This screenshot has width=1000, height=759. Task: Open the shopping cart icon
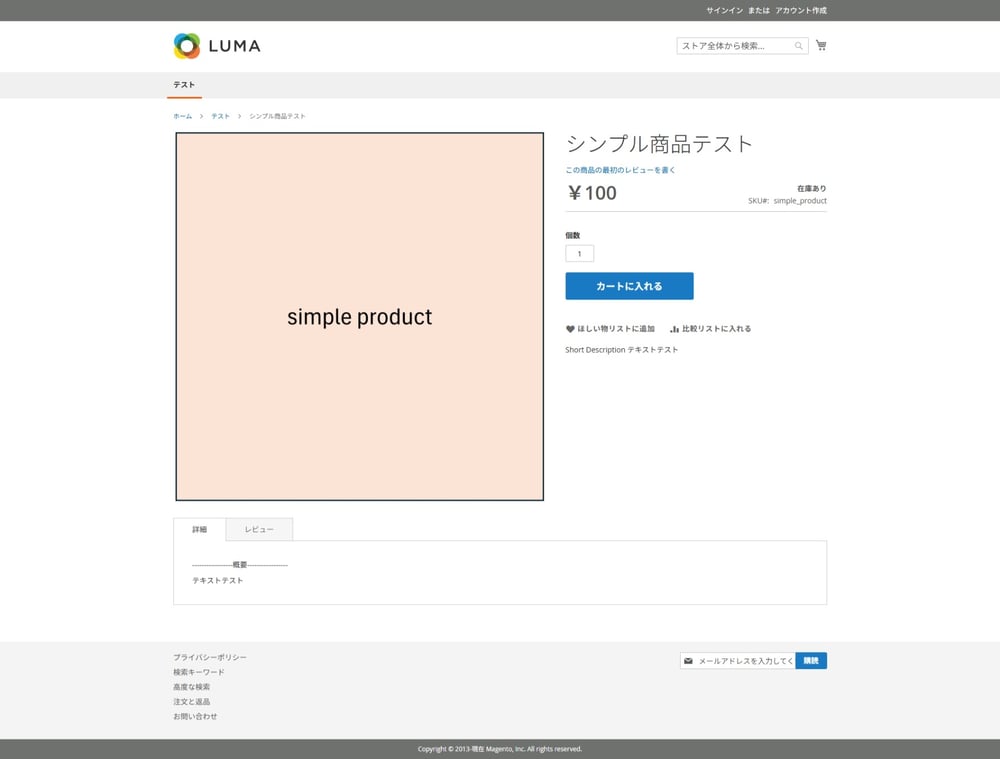821,45
